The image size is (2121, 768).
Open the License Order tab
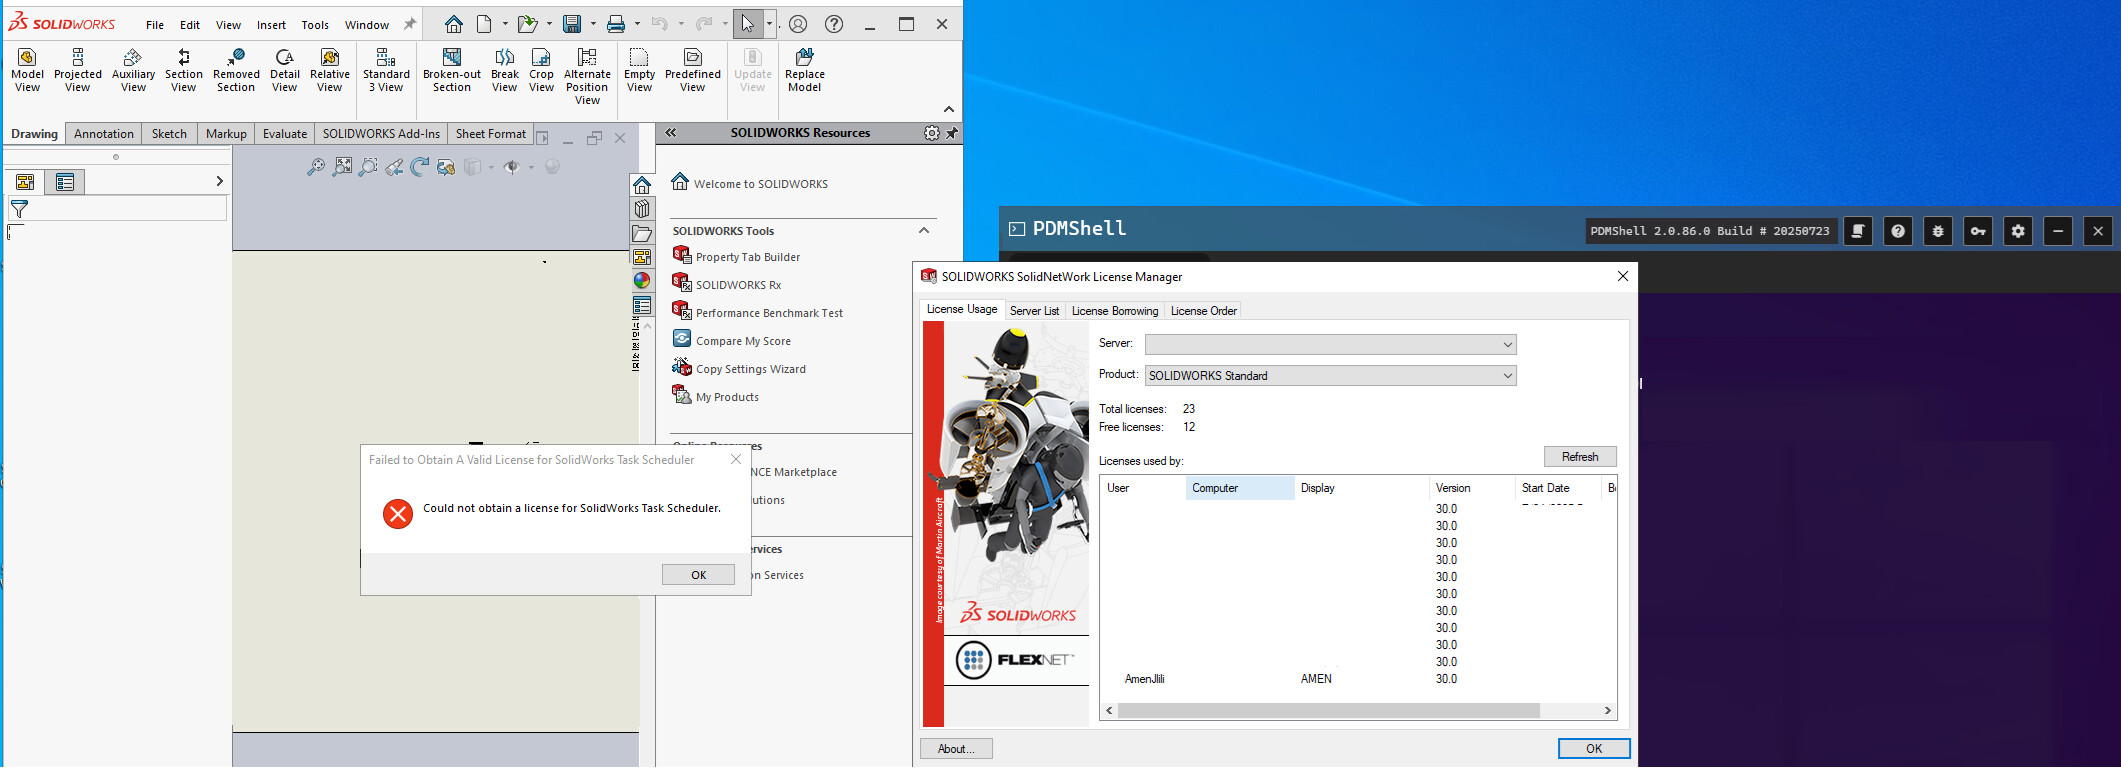tap(1204, 311)
